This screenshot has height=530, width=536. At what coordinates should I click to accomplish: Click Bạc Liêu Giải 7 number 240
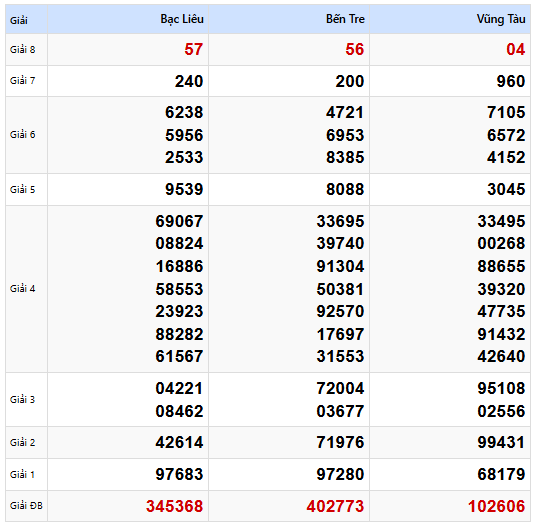189,81
